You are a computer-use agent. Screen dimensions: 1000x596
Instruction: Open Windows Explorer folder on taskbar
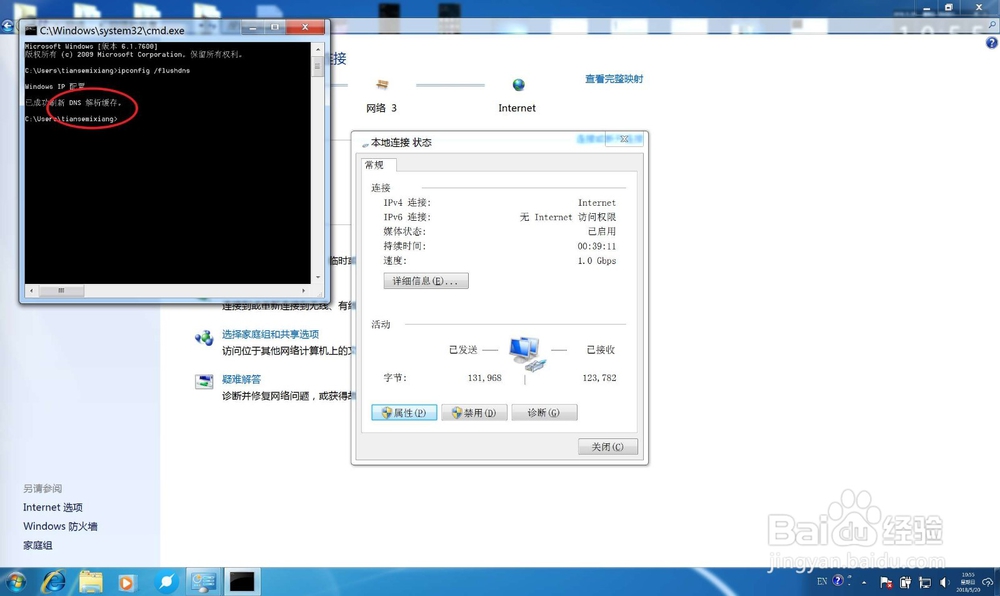[x=91, y=581]
